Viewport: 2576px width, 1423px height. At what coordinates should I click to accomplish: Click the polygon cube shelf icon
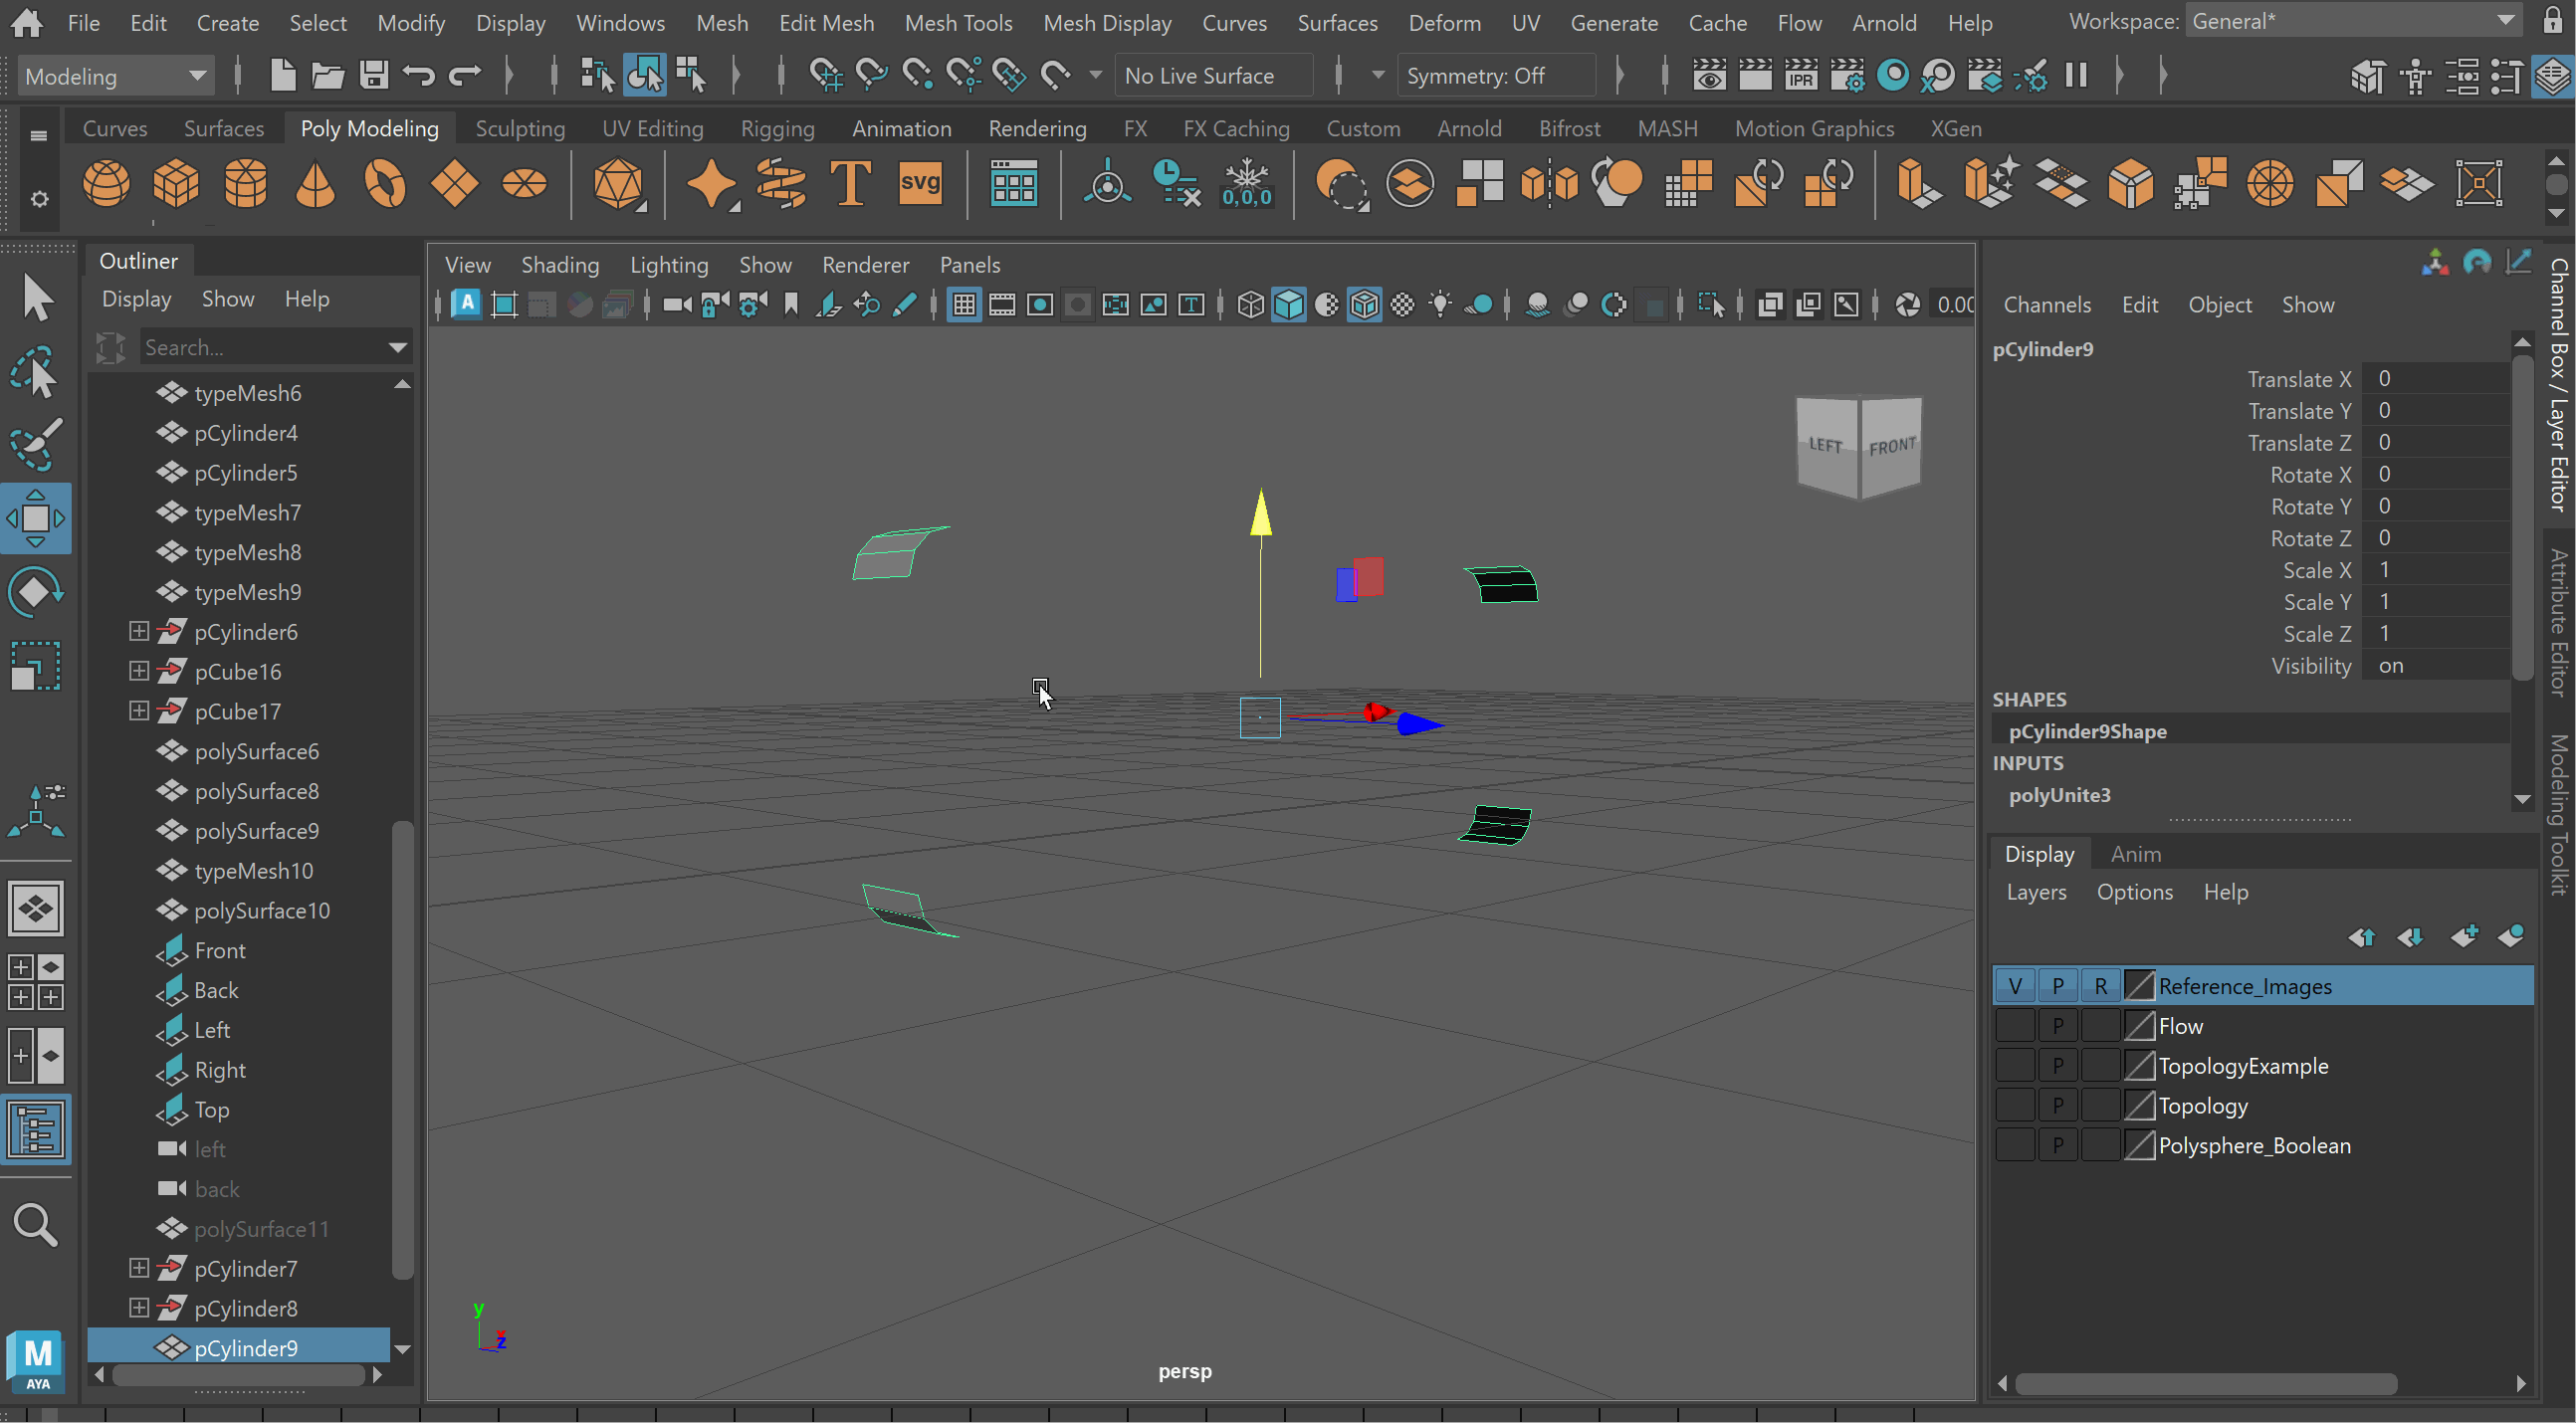176,184
